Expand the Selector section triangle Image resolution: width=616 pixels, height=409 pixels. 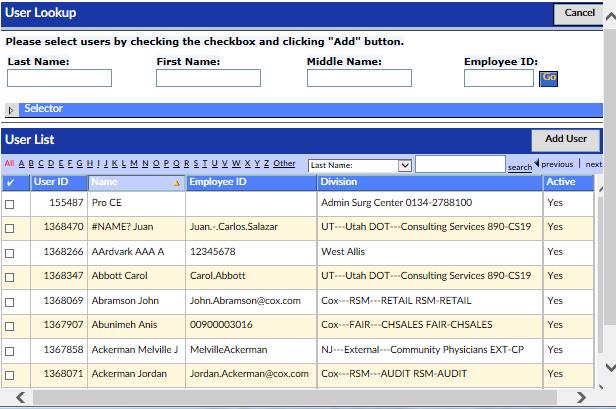click(x=11, y=109)
